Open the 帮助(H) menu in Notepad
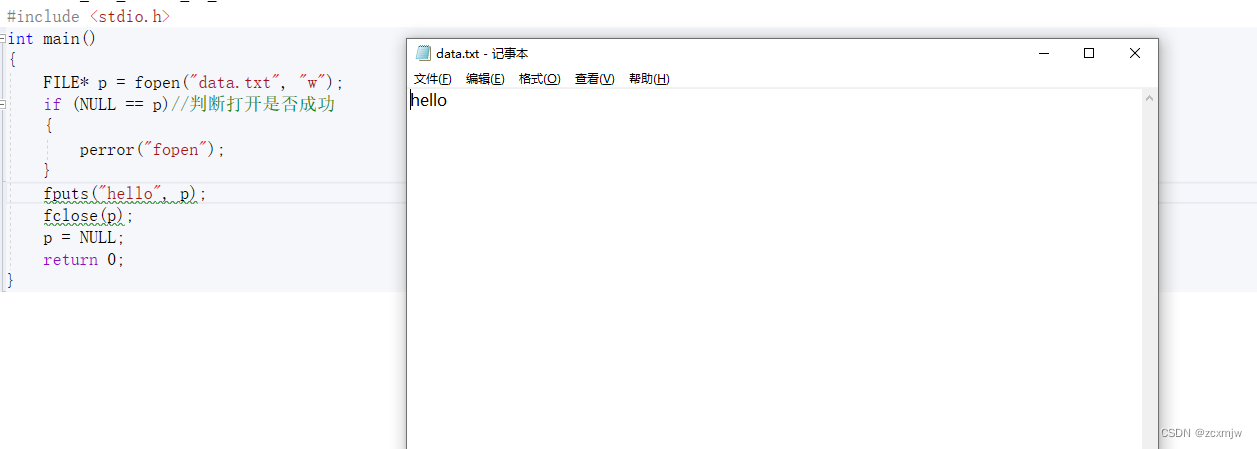Screen dimensions: 1257x449 [x=649, y=79]
